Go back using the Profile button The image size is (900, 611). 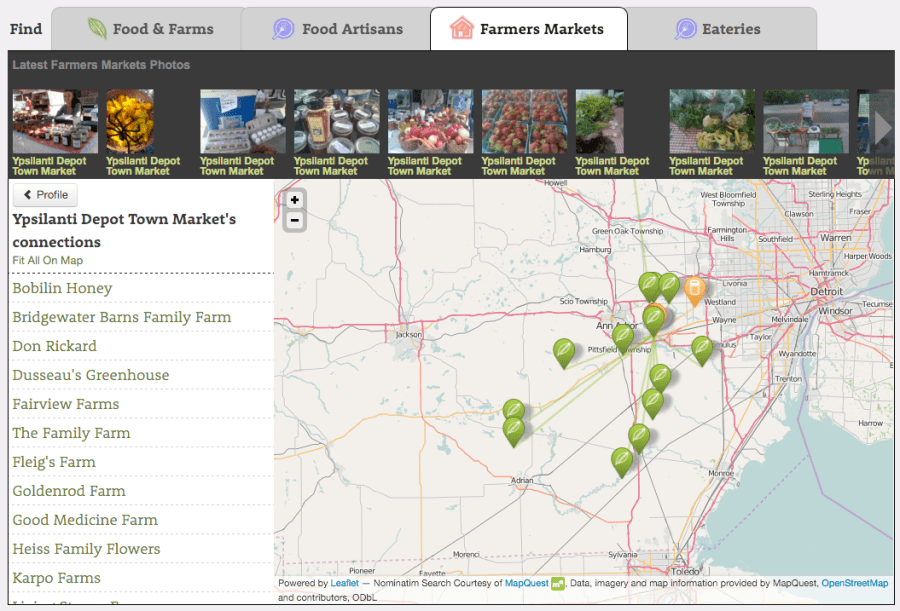click(45, 195)
